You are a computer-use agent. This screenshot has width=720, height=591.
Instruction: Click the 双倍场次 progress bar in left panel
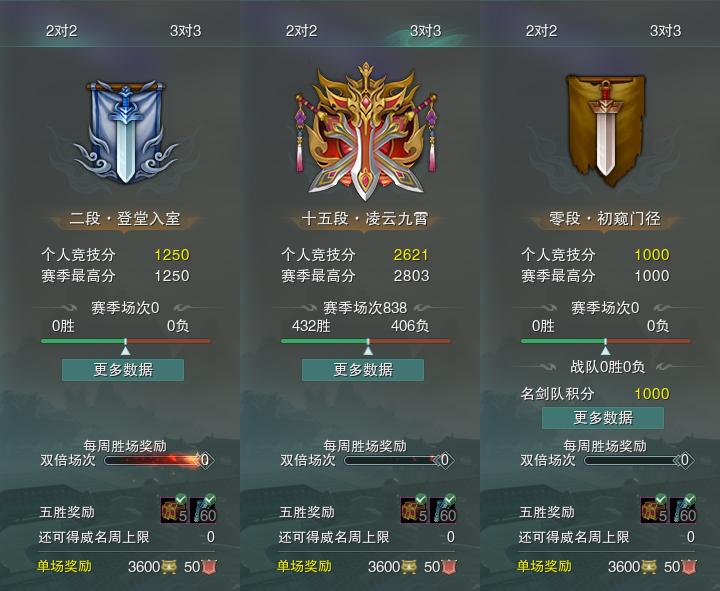152,460
